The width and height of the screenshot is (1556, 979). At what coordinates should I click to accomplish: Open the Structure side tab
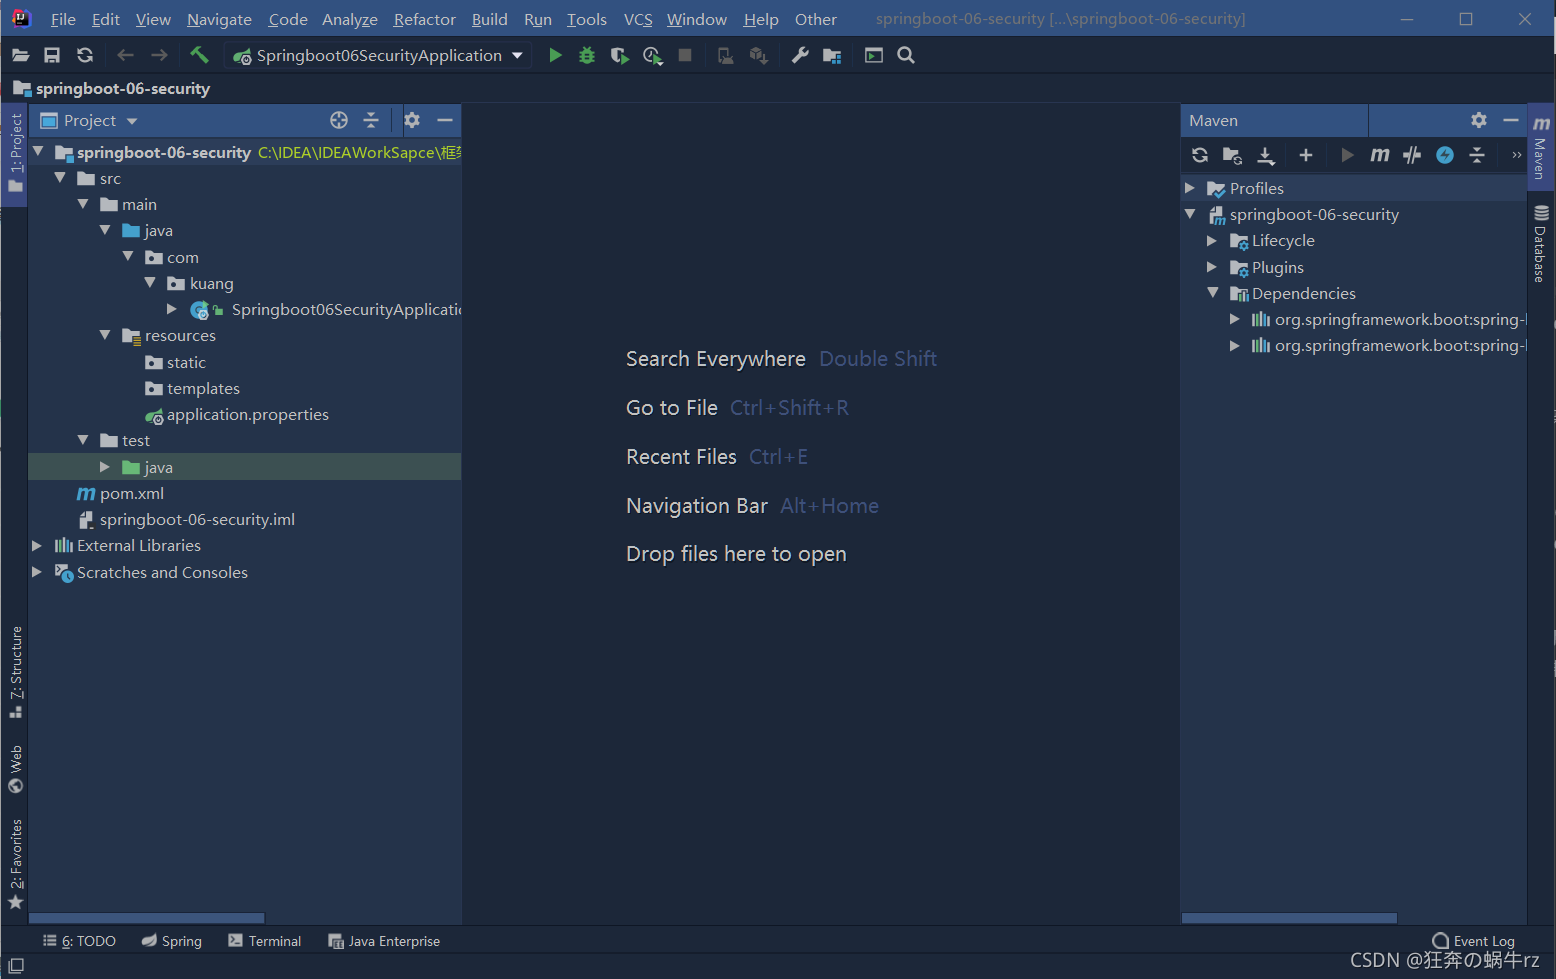[x=15, y=672]
